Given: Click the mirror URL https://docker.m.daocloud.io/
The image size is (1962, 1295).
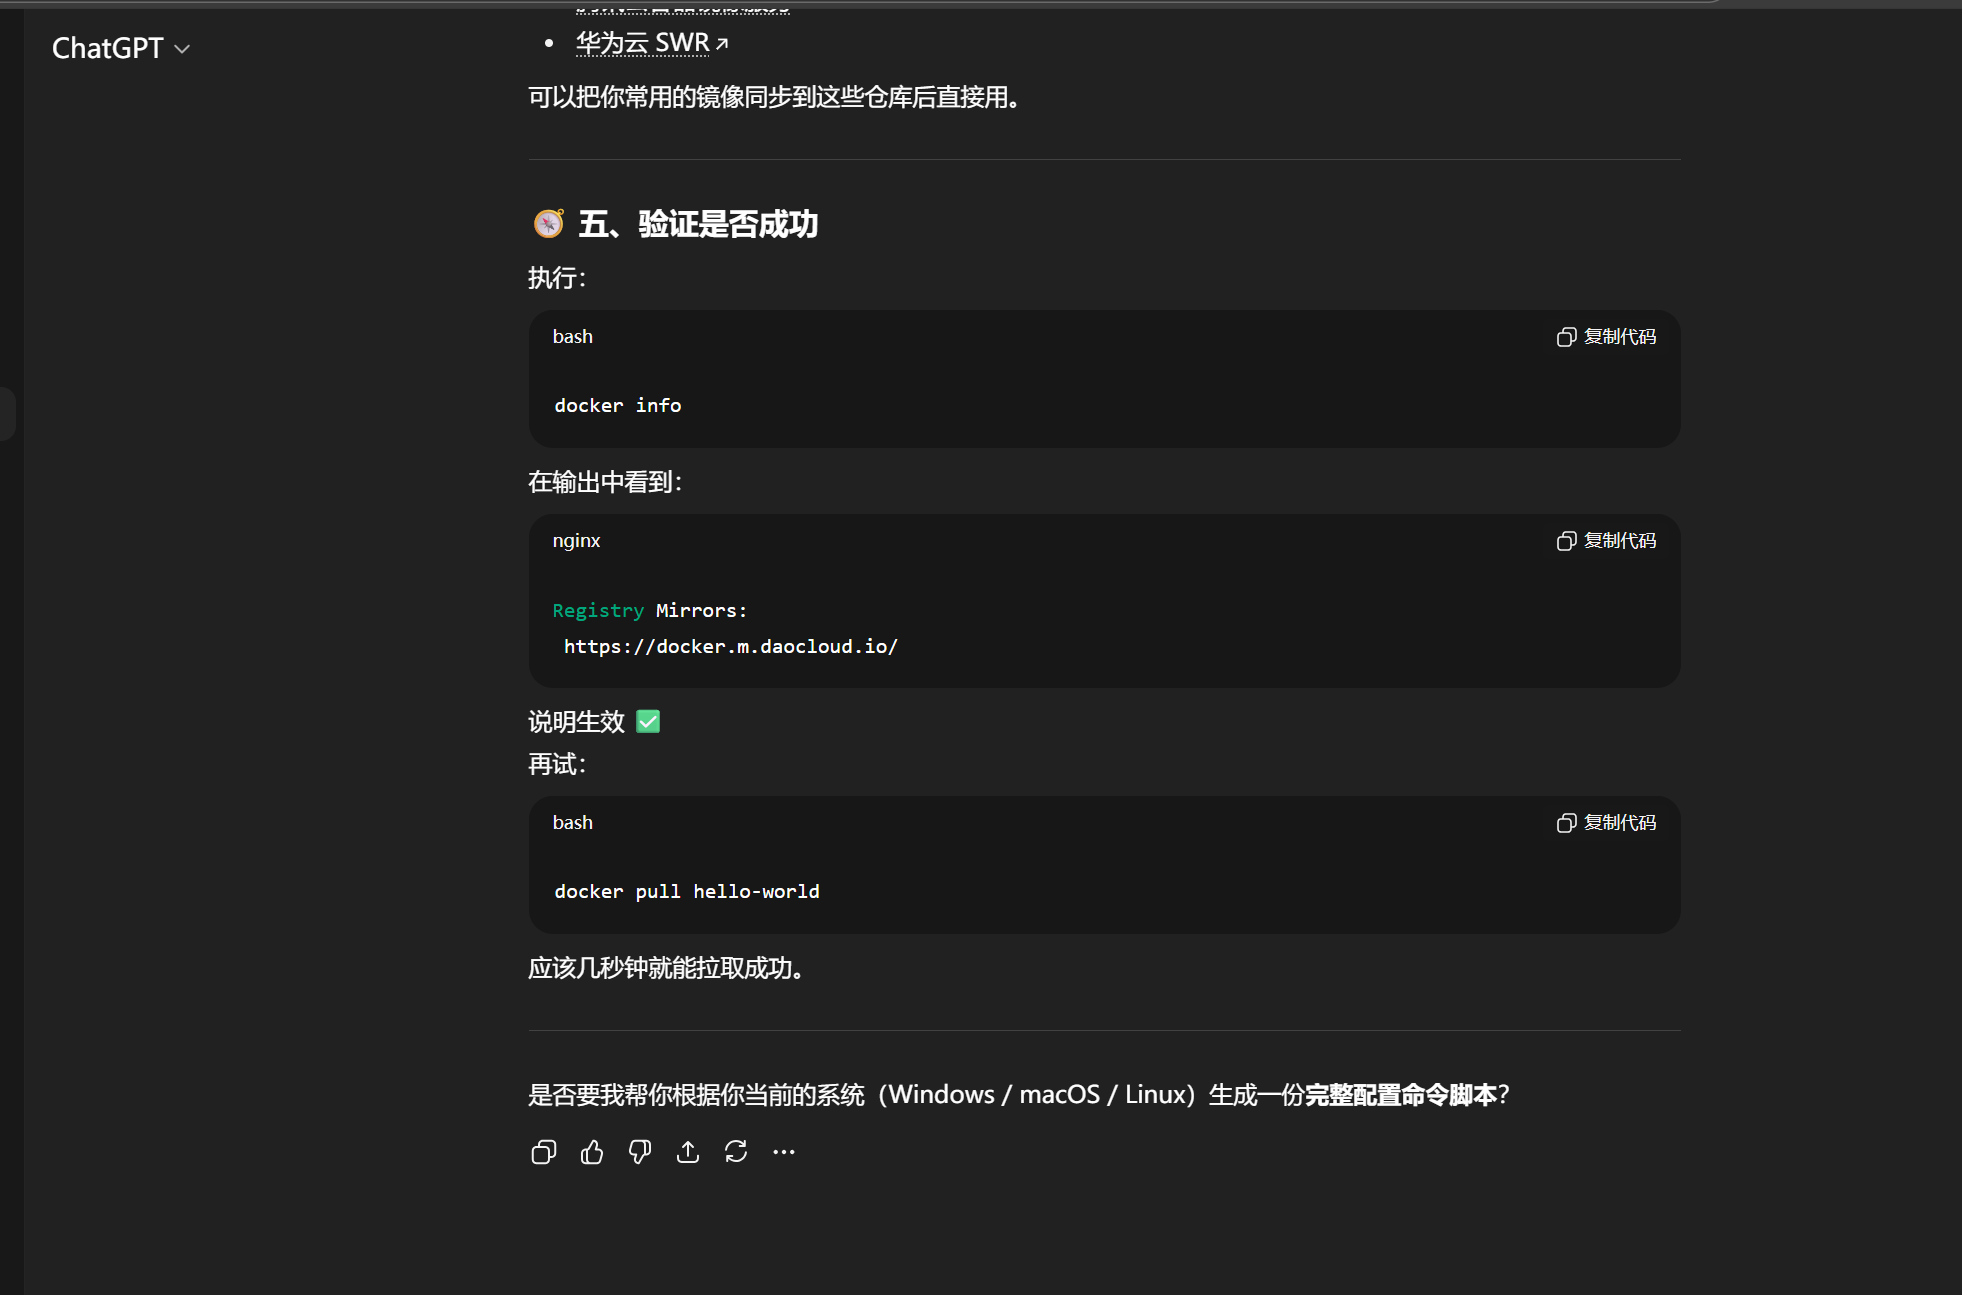Looking at the screenshot, I should click(x=730, y=647).
